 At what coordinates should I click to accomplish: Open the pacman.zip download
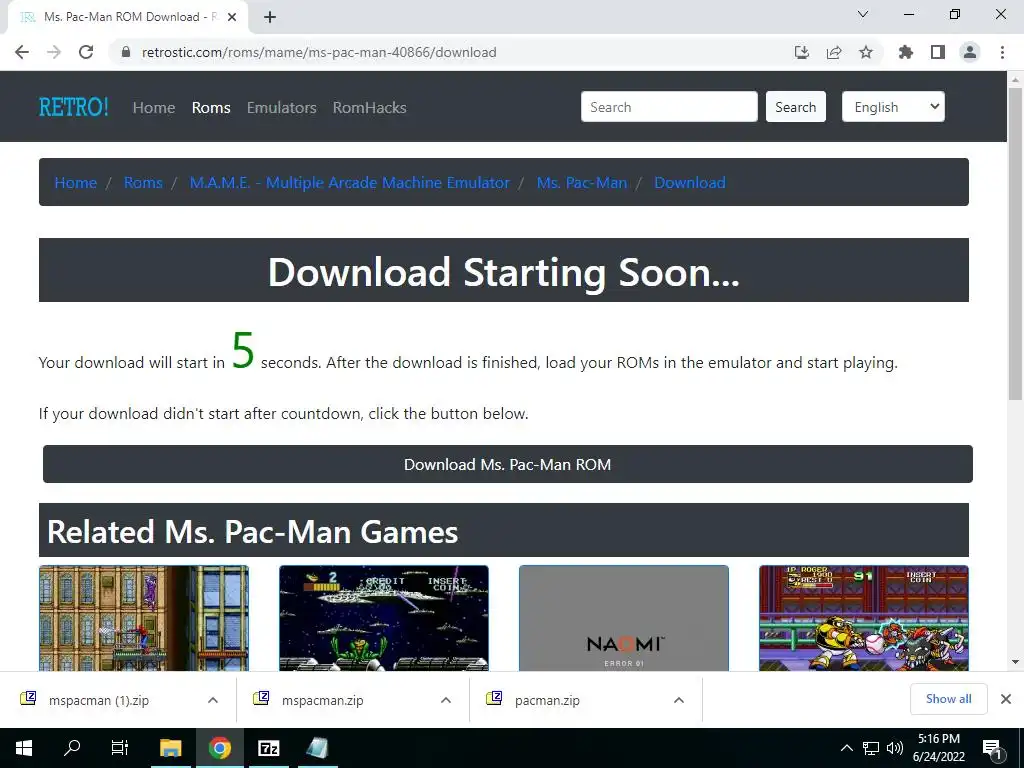547,700
